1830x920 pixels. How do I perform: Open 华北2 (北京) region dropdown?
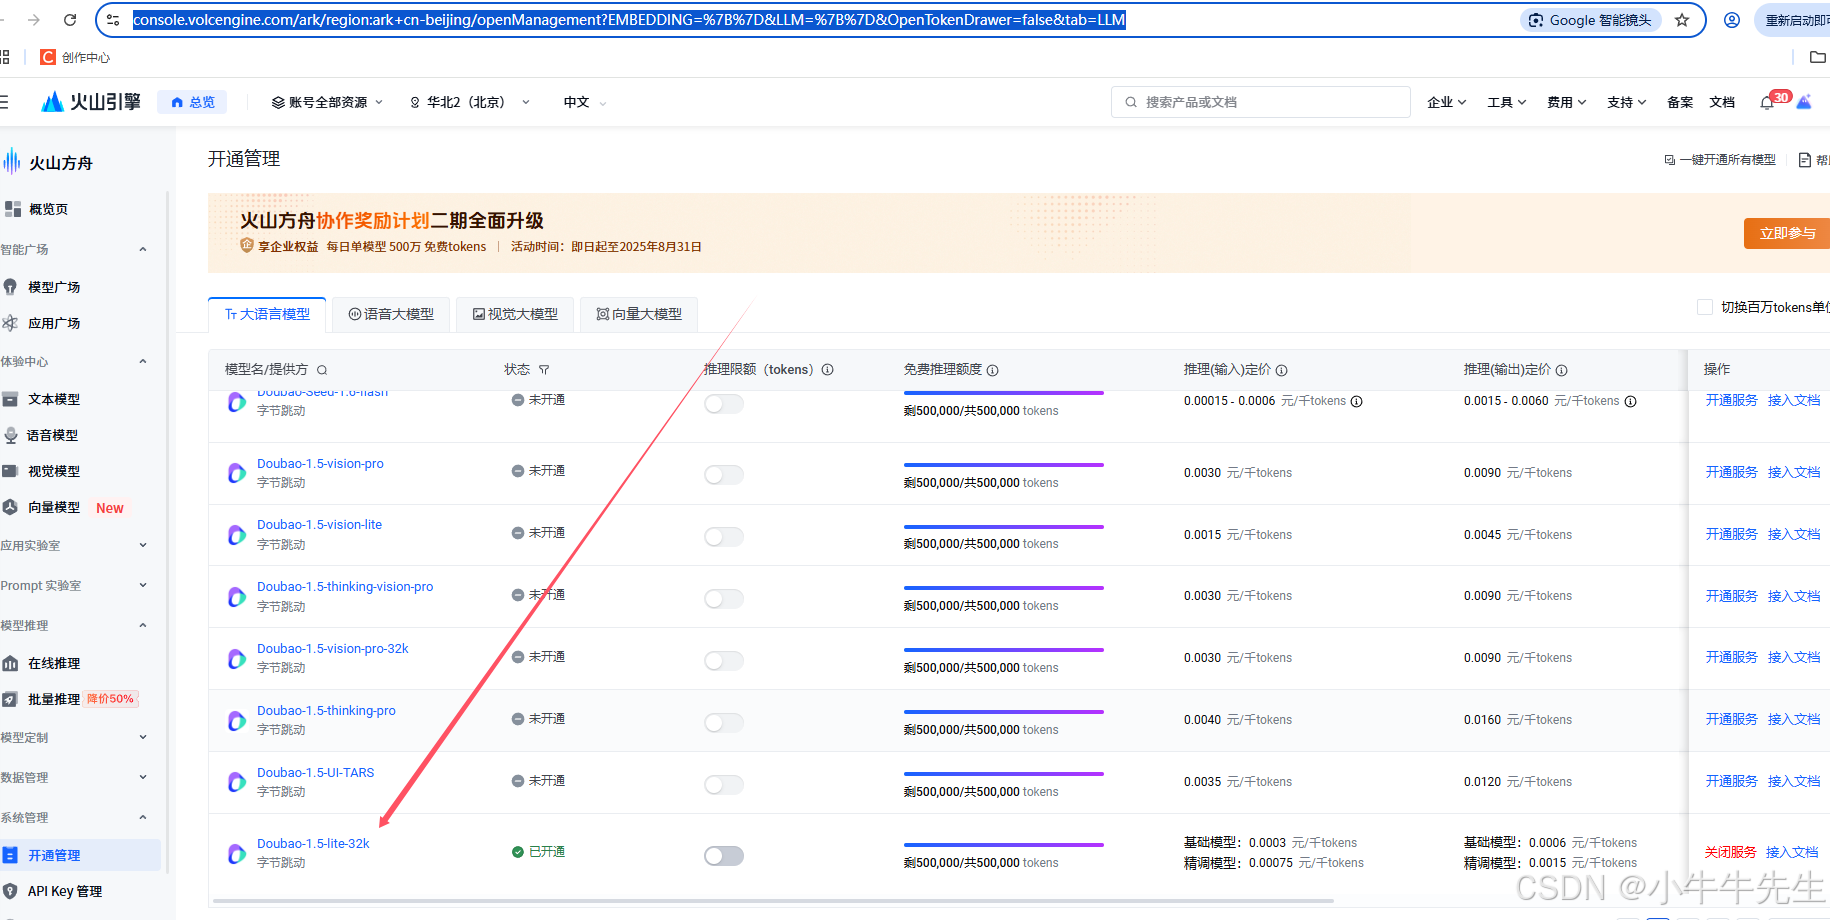pyautogui.click(x=469, y=102)
